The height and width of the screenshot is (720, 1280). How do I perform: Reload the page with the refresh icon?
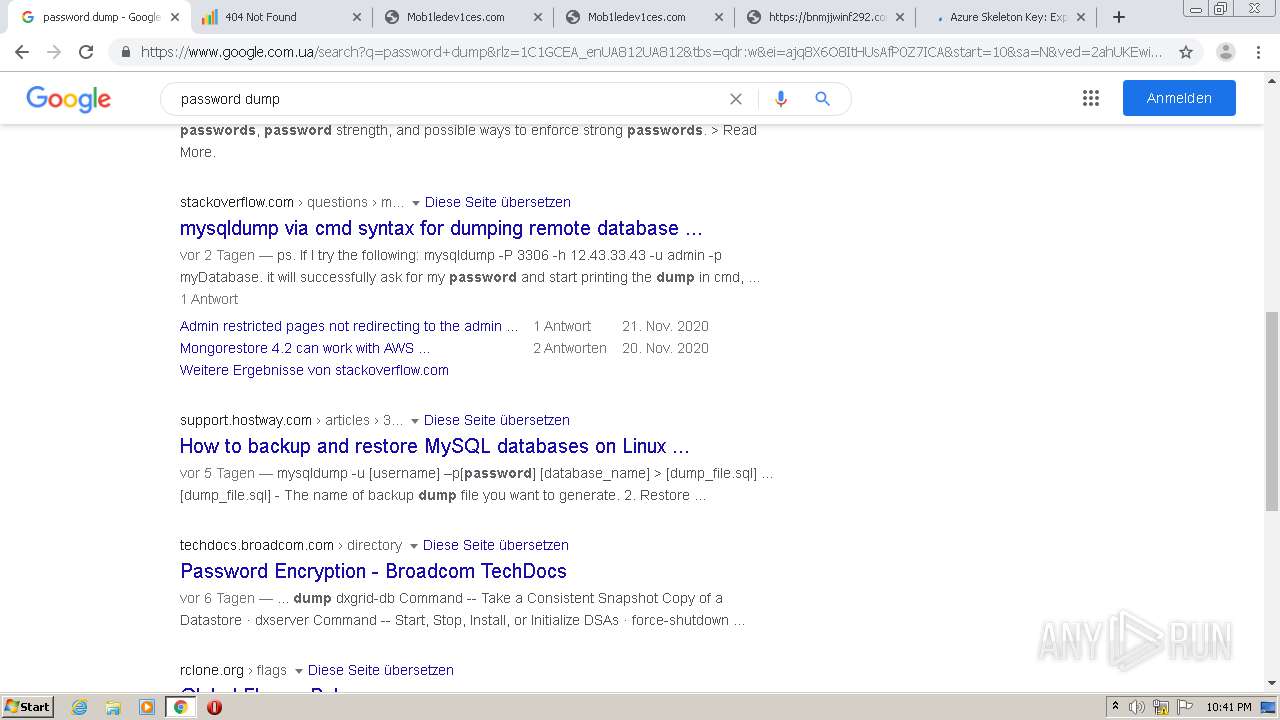click(x=86, y=52)
